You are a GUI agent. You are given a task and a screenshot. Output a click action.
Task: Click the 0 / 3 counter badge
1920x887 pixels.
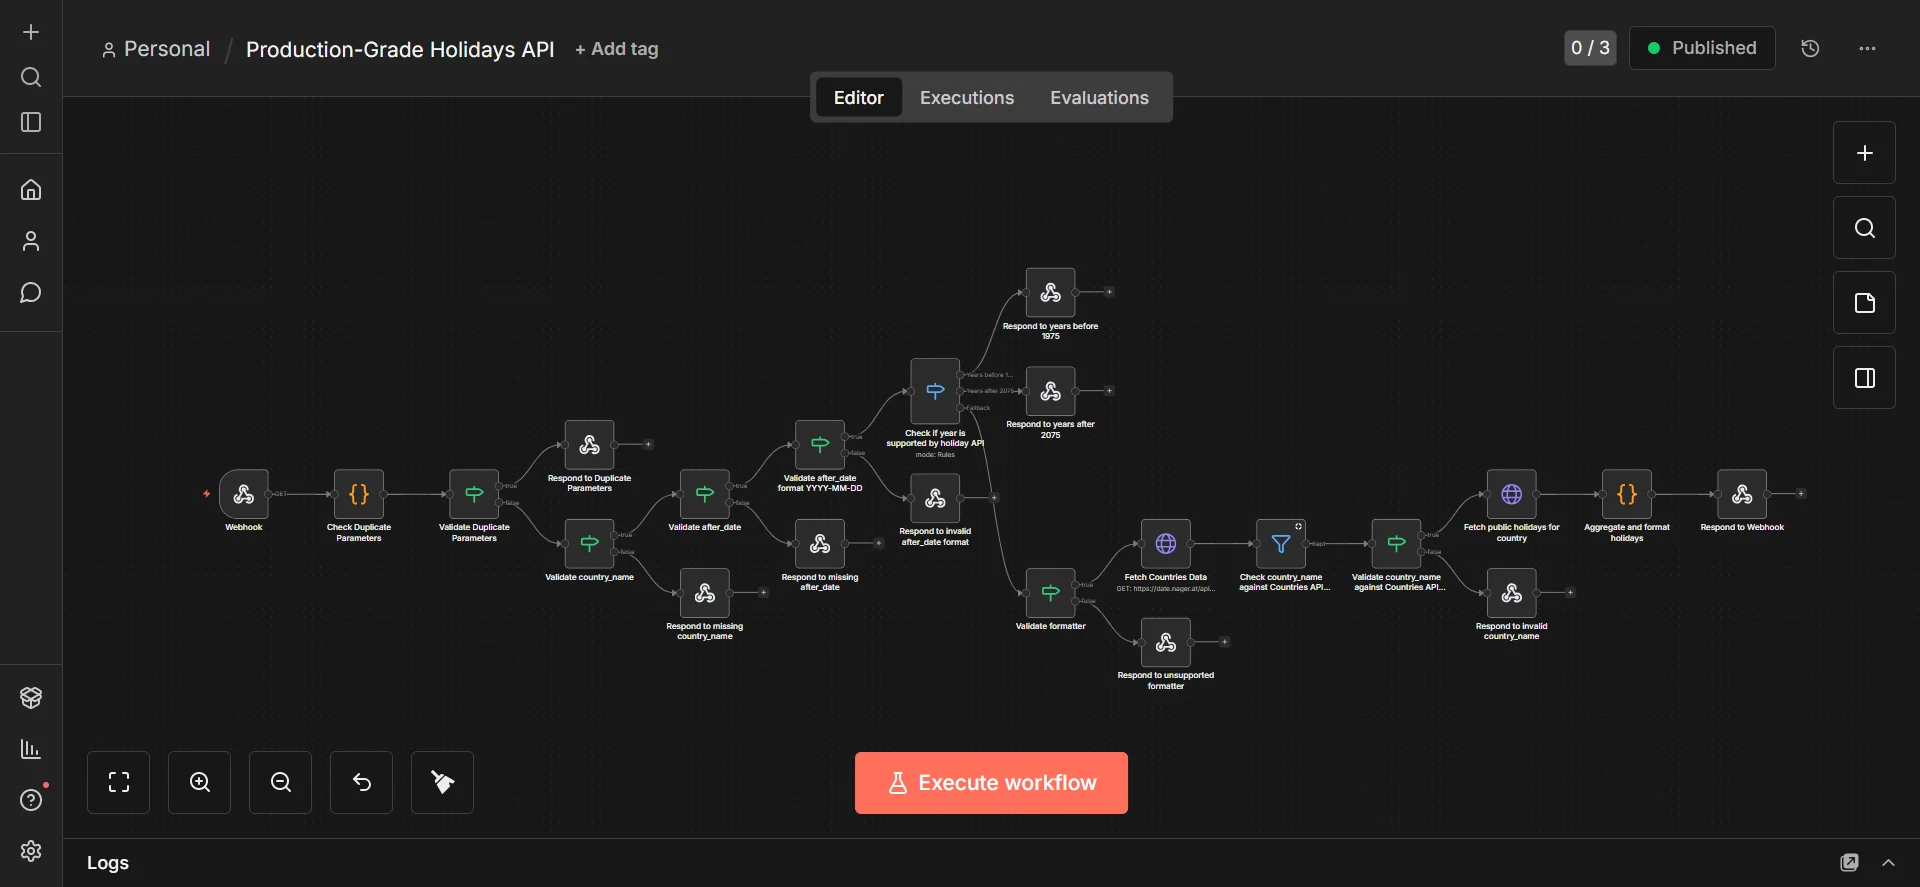coord(1590,48)
